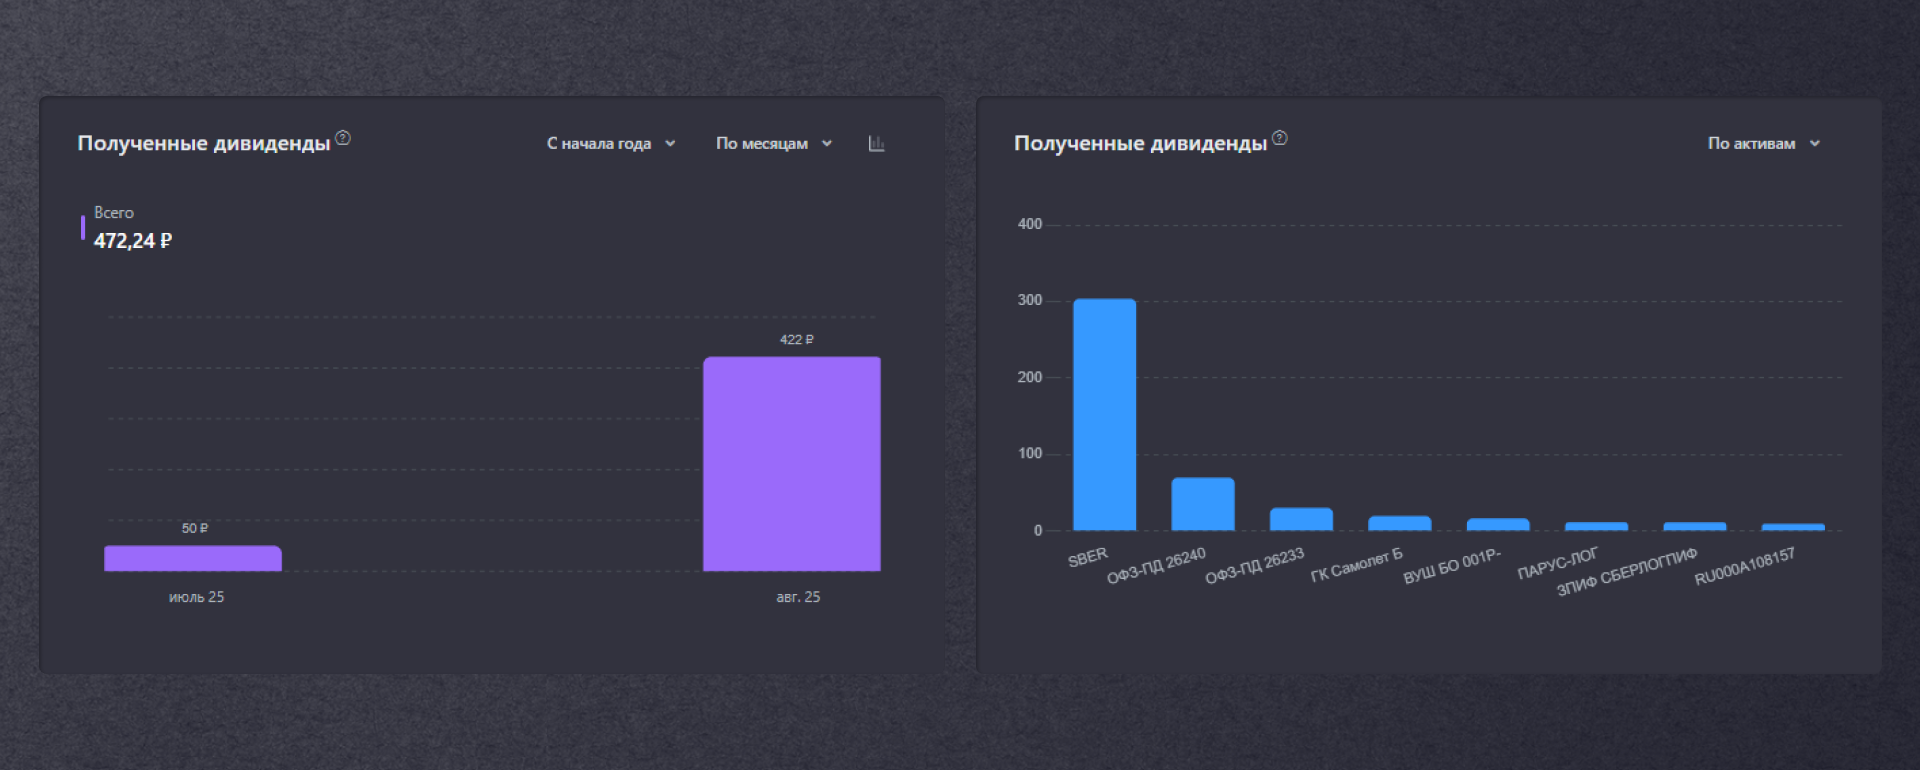The image size is (1920, 770).
Task: Click the ВУШ БО 001Р- blue bar
Action: (1498, 524)
